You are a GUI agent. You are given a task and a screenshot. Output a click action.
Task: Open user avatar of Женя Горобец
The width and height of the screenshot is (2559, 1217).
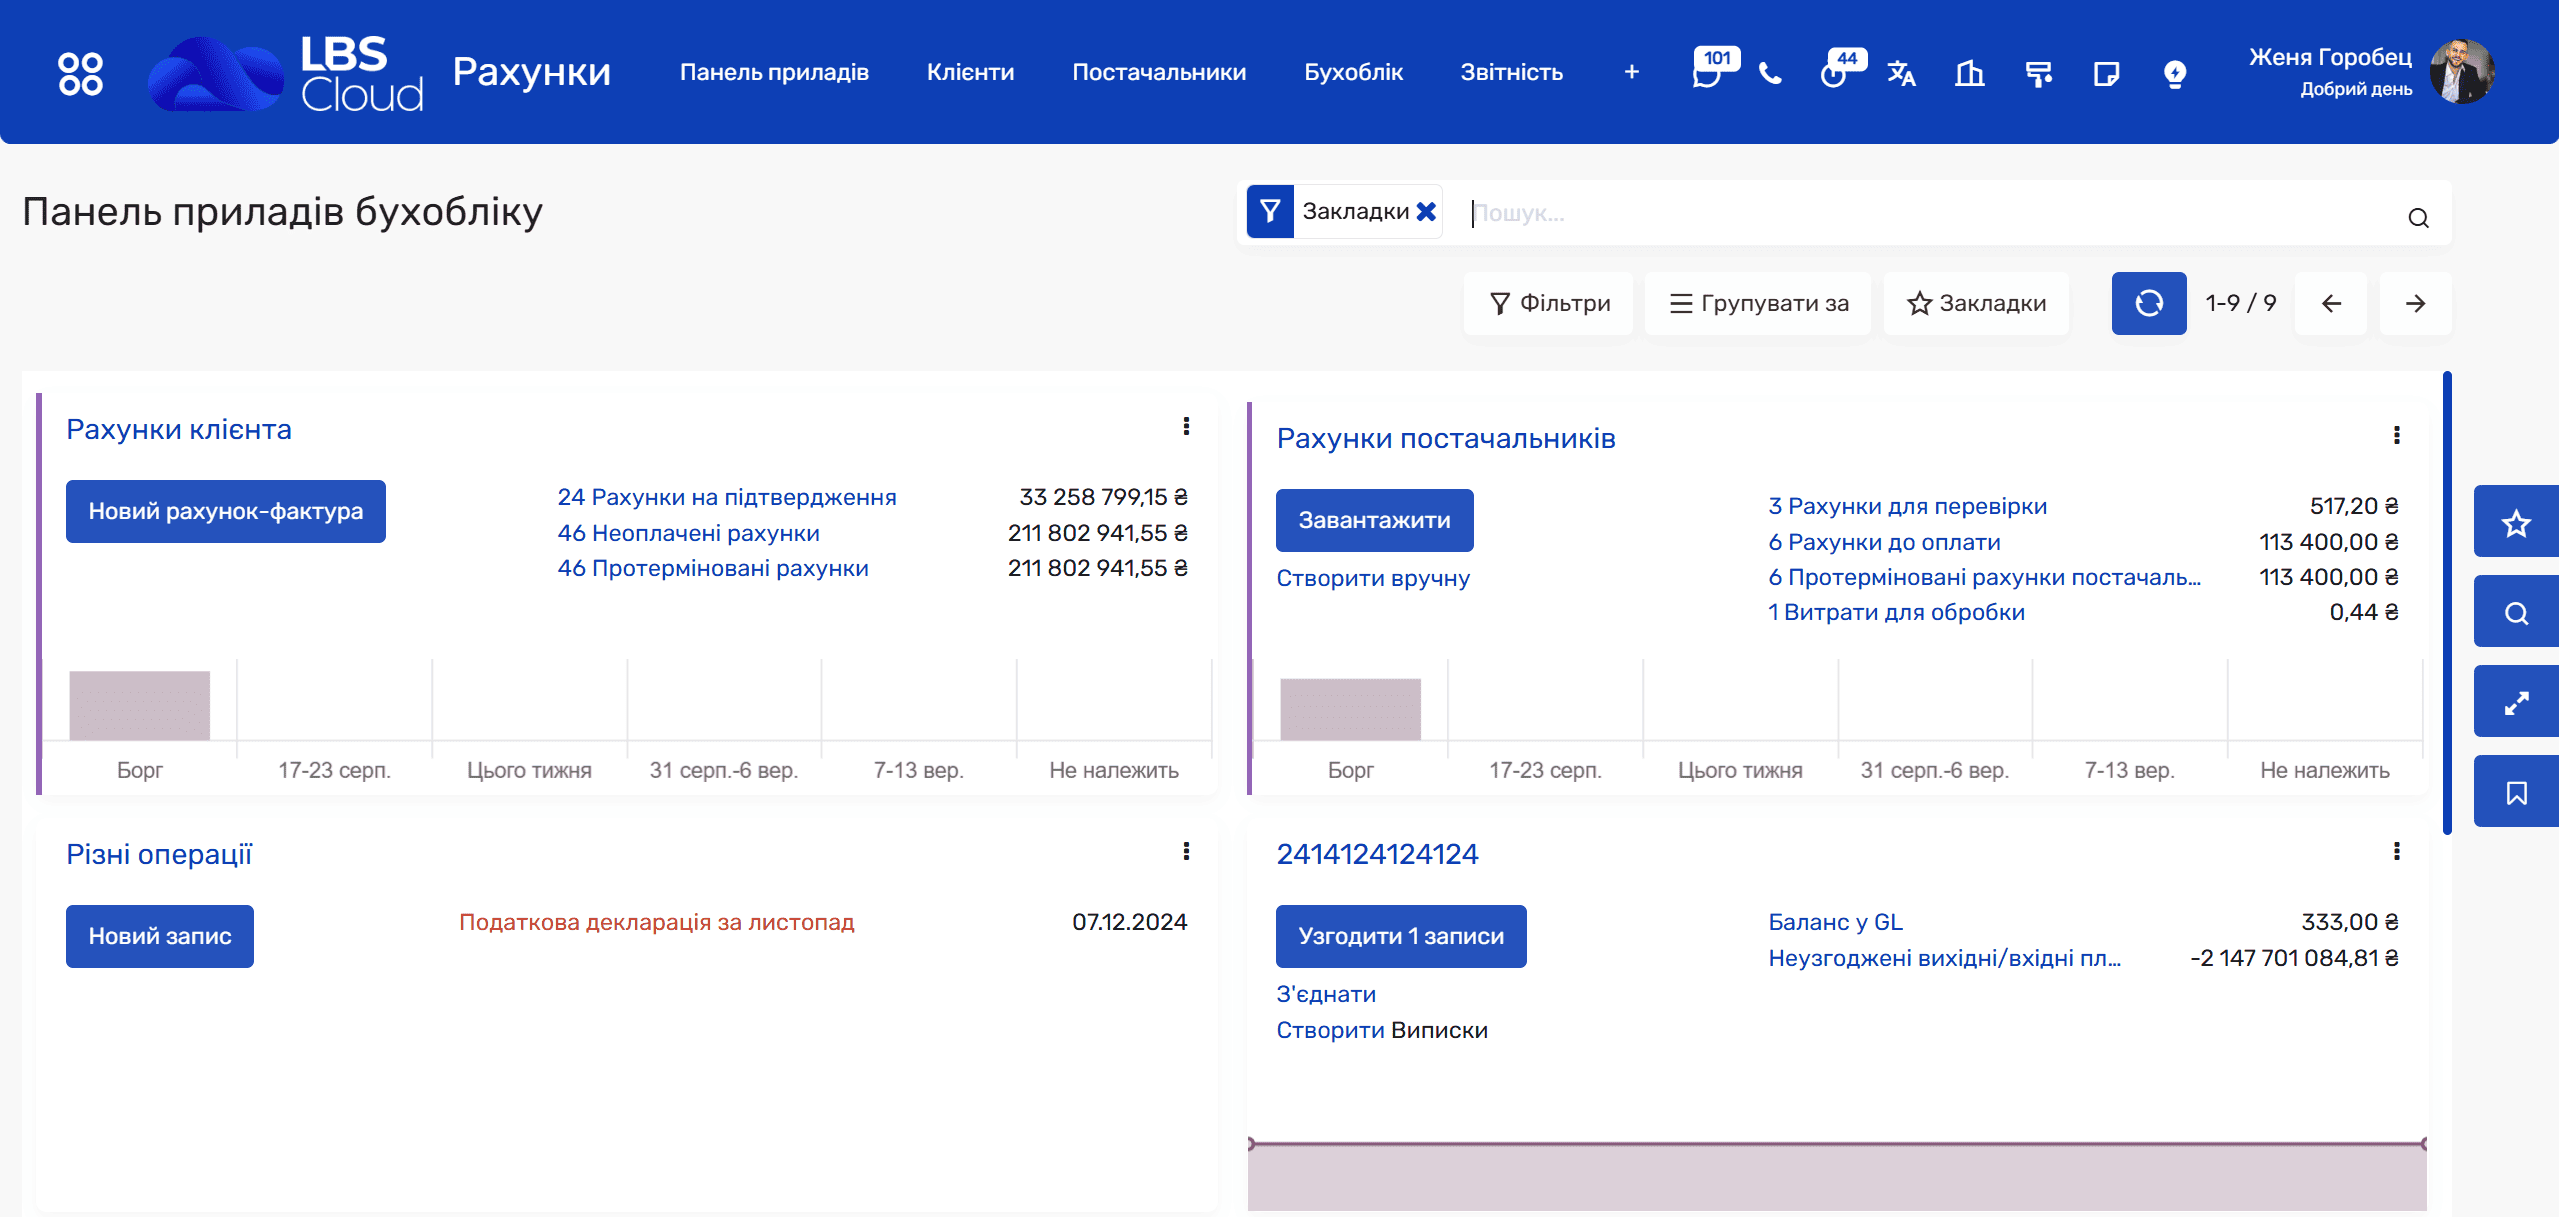(x=2462, y=72)
